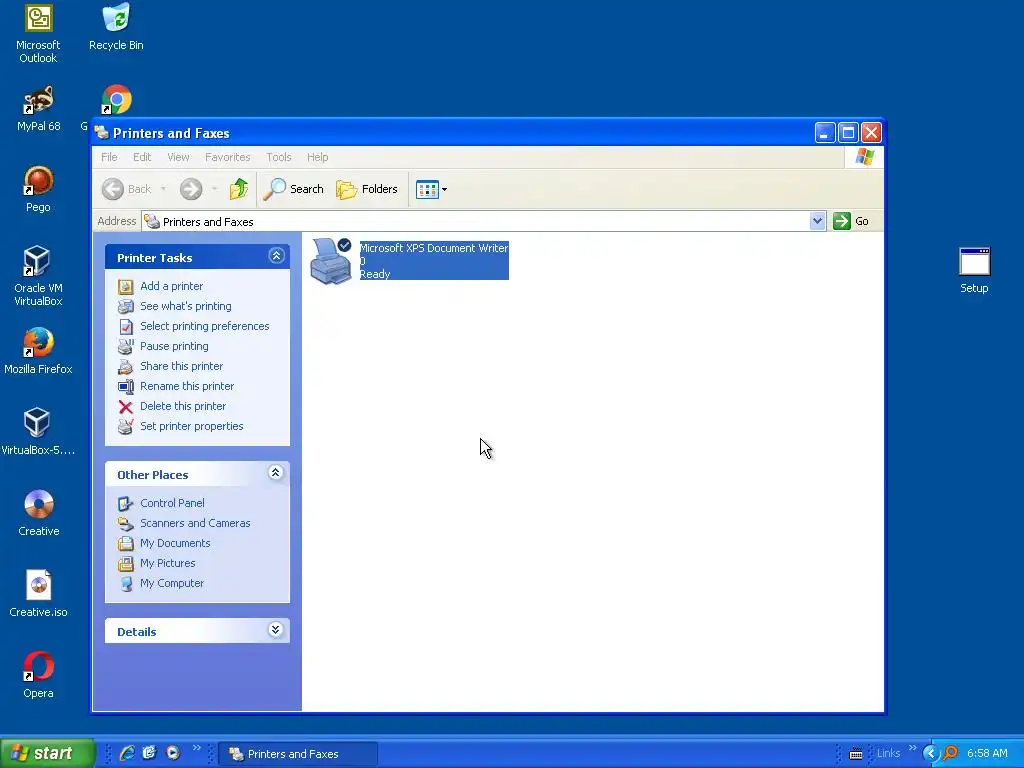Click the Outlook Express Quick Launch icon
Screen dimensions: 1024x768
150,753
